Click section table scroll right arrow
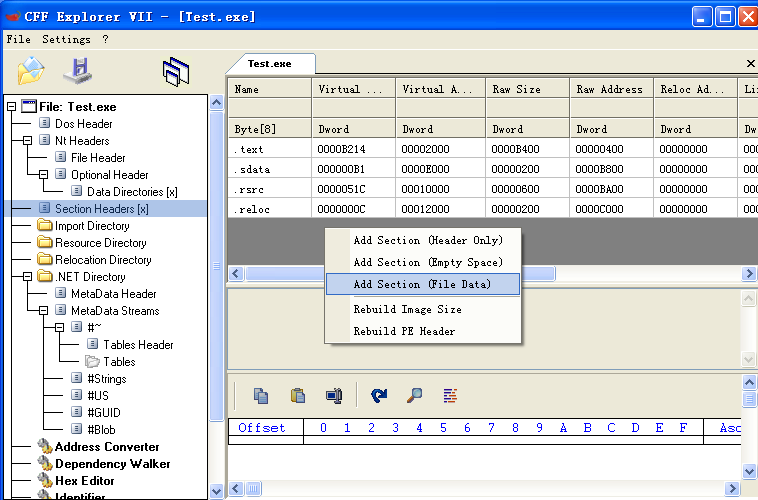 coord(749,274)
